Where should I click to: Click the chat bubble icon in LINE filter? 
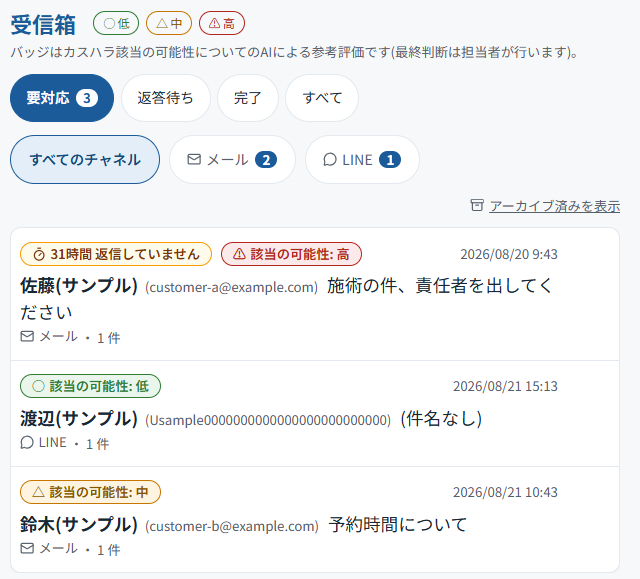pyautogui.click(x=330, y=160)
